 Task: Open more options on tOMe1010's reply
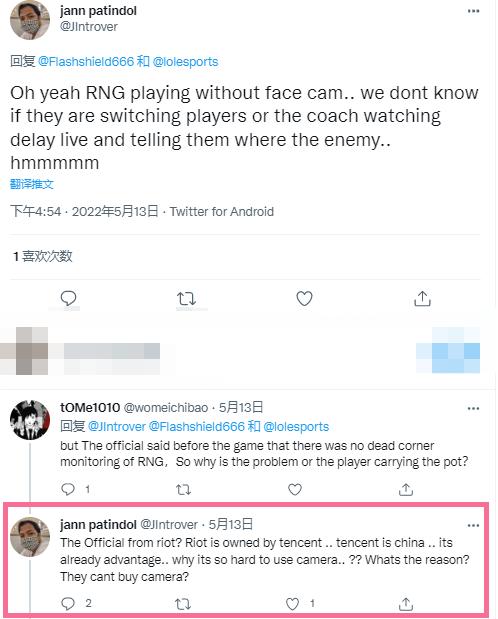tap(473, 408)
